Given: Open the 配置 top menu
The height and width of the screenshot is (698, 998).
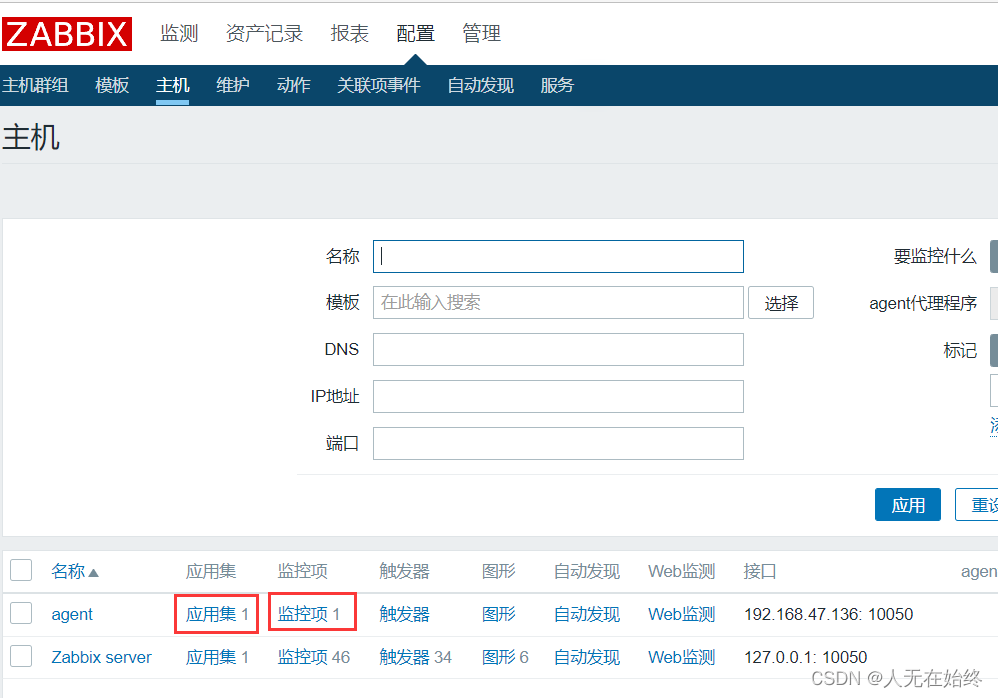Looking at the screenshot, I should click(415, 33).
